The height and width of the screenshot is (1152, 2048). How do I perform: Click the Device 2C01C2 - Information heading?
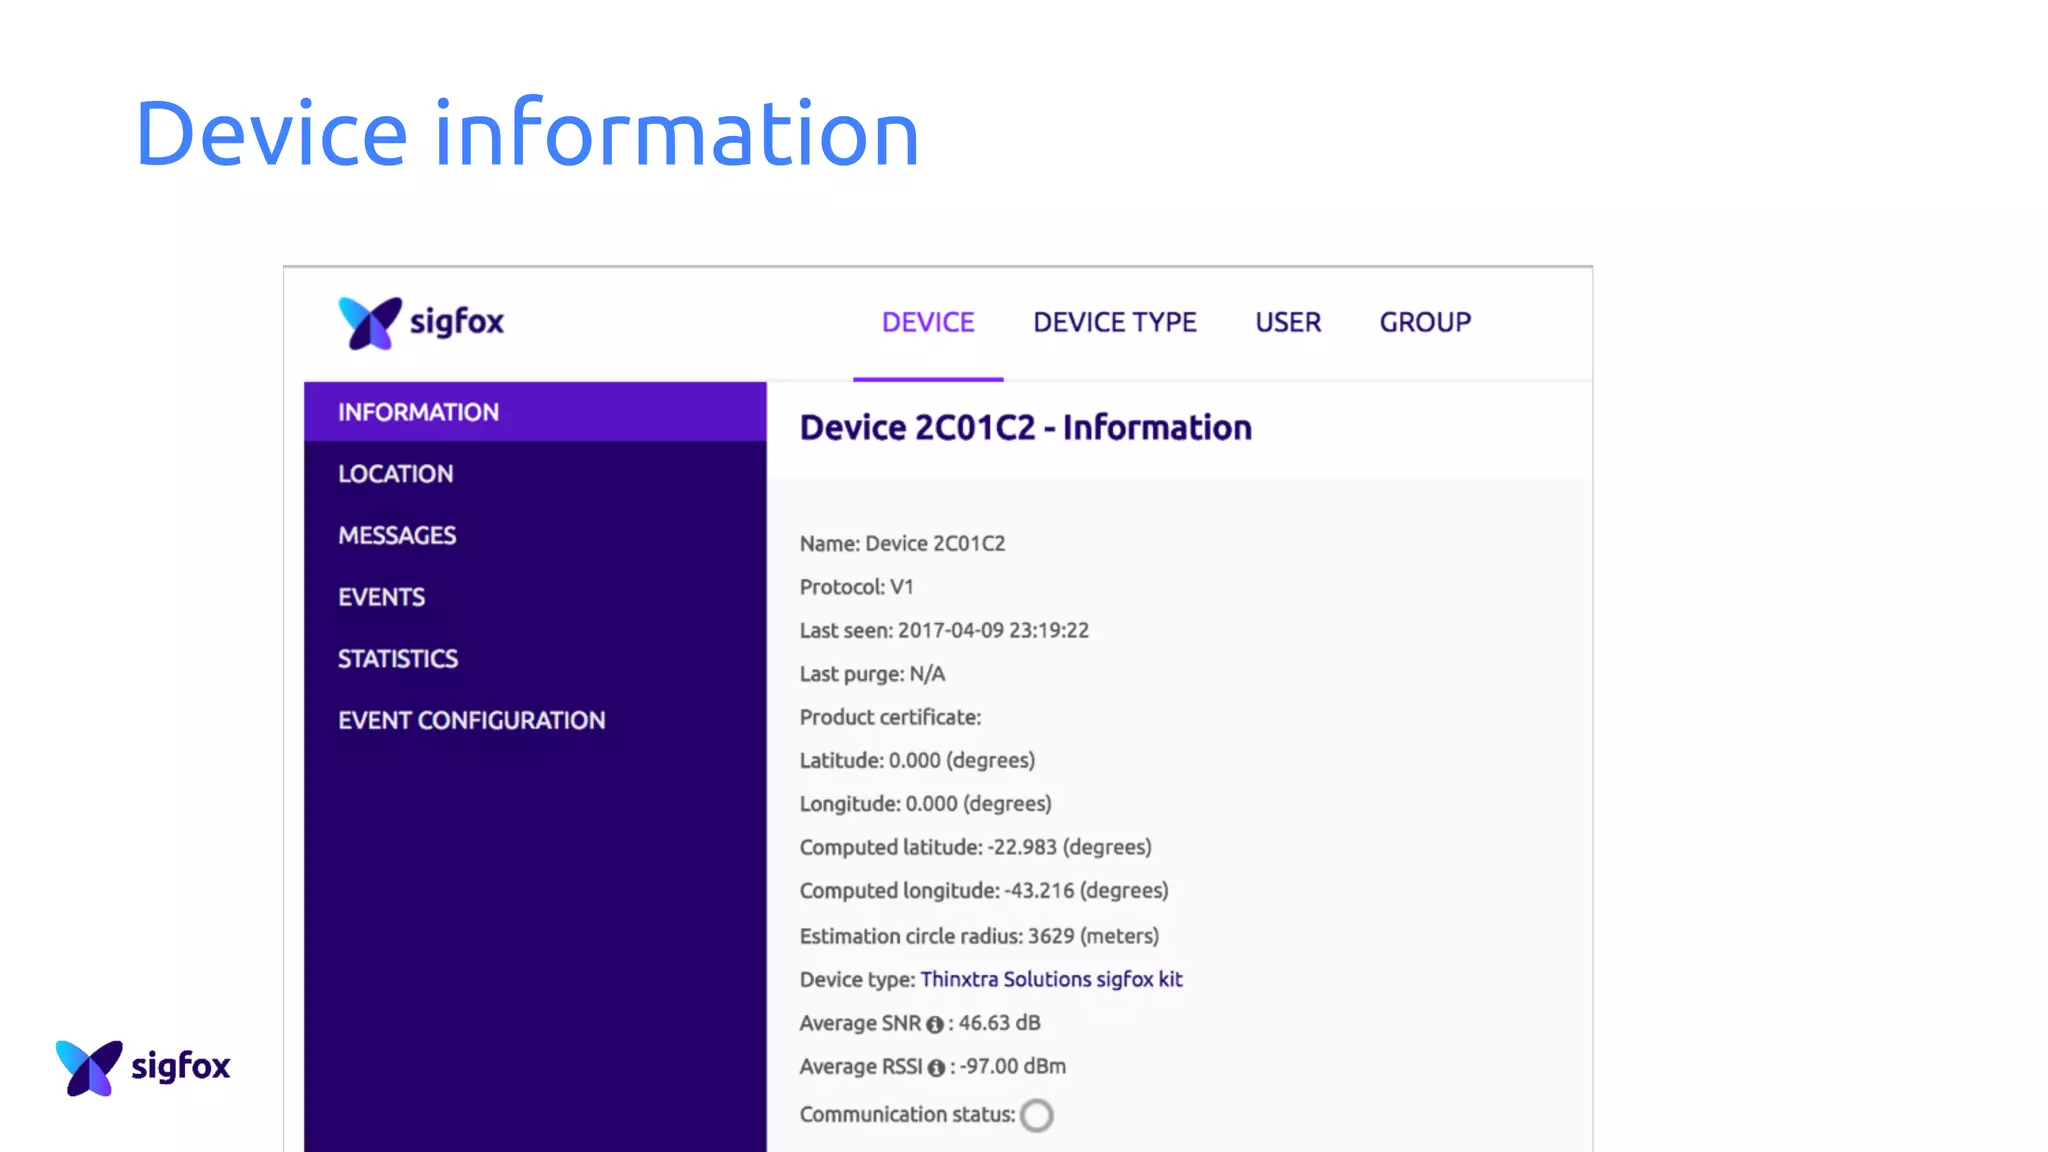point(1025,428)
